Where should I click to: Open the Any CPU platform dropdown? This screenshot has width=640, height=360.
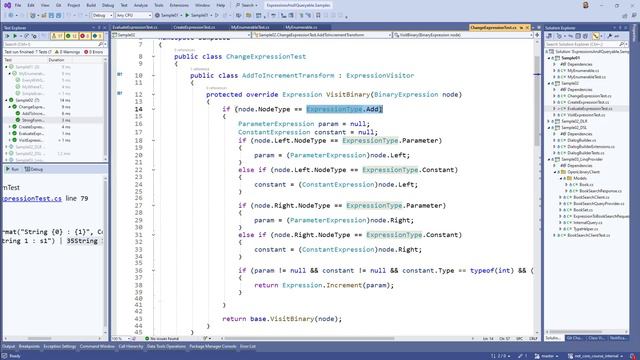133,15
